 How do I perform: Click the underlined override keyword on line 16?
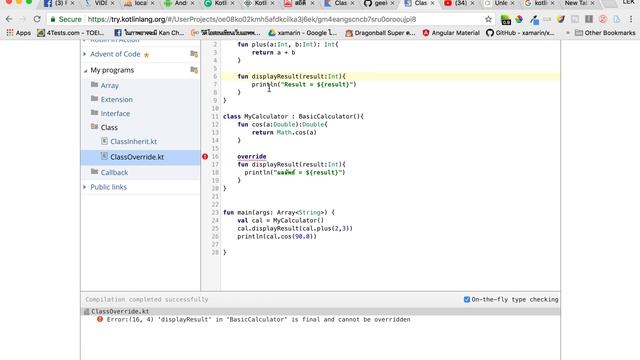(251, 156)
